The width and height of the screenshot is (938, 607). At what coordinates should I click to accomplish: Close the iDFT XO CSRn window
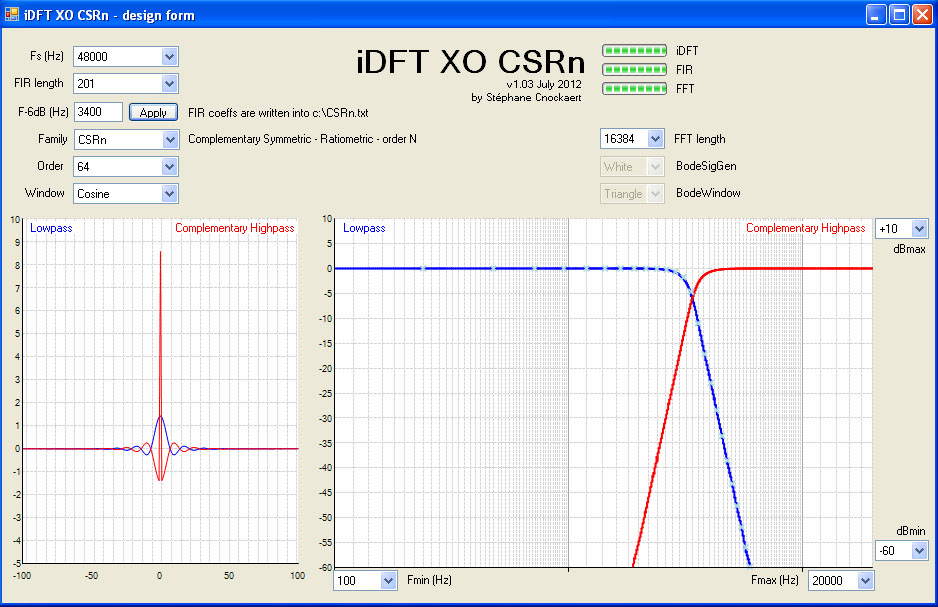pos(922,14)
